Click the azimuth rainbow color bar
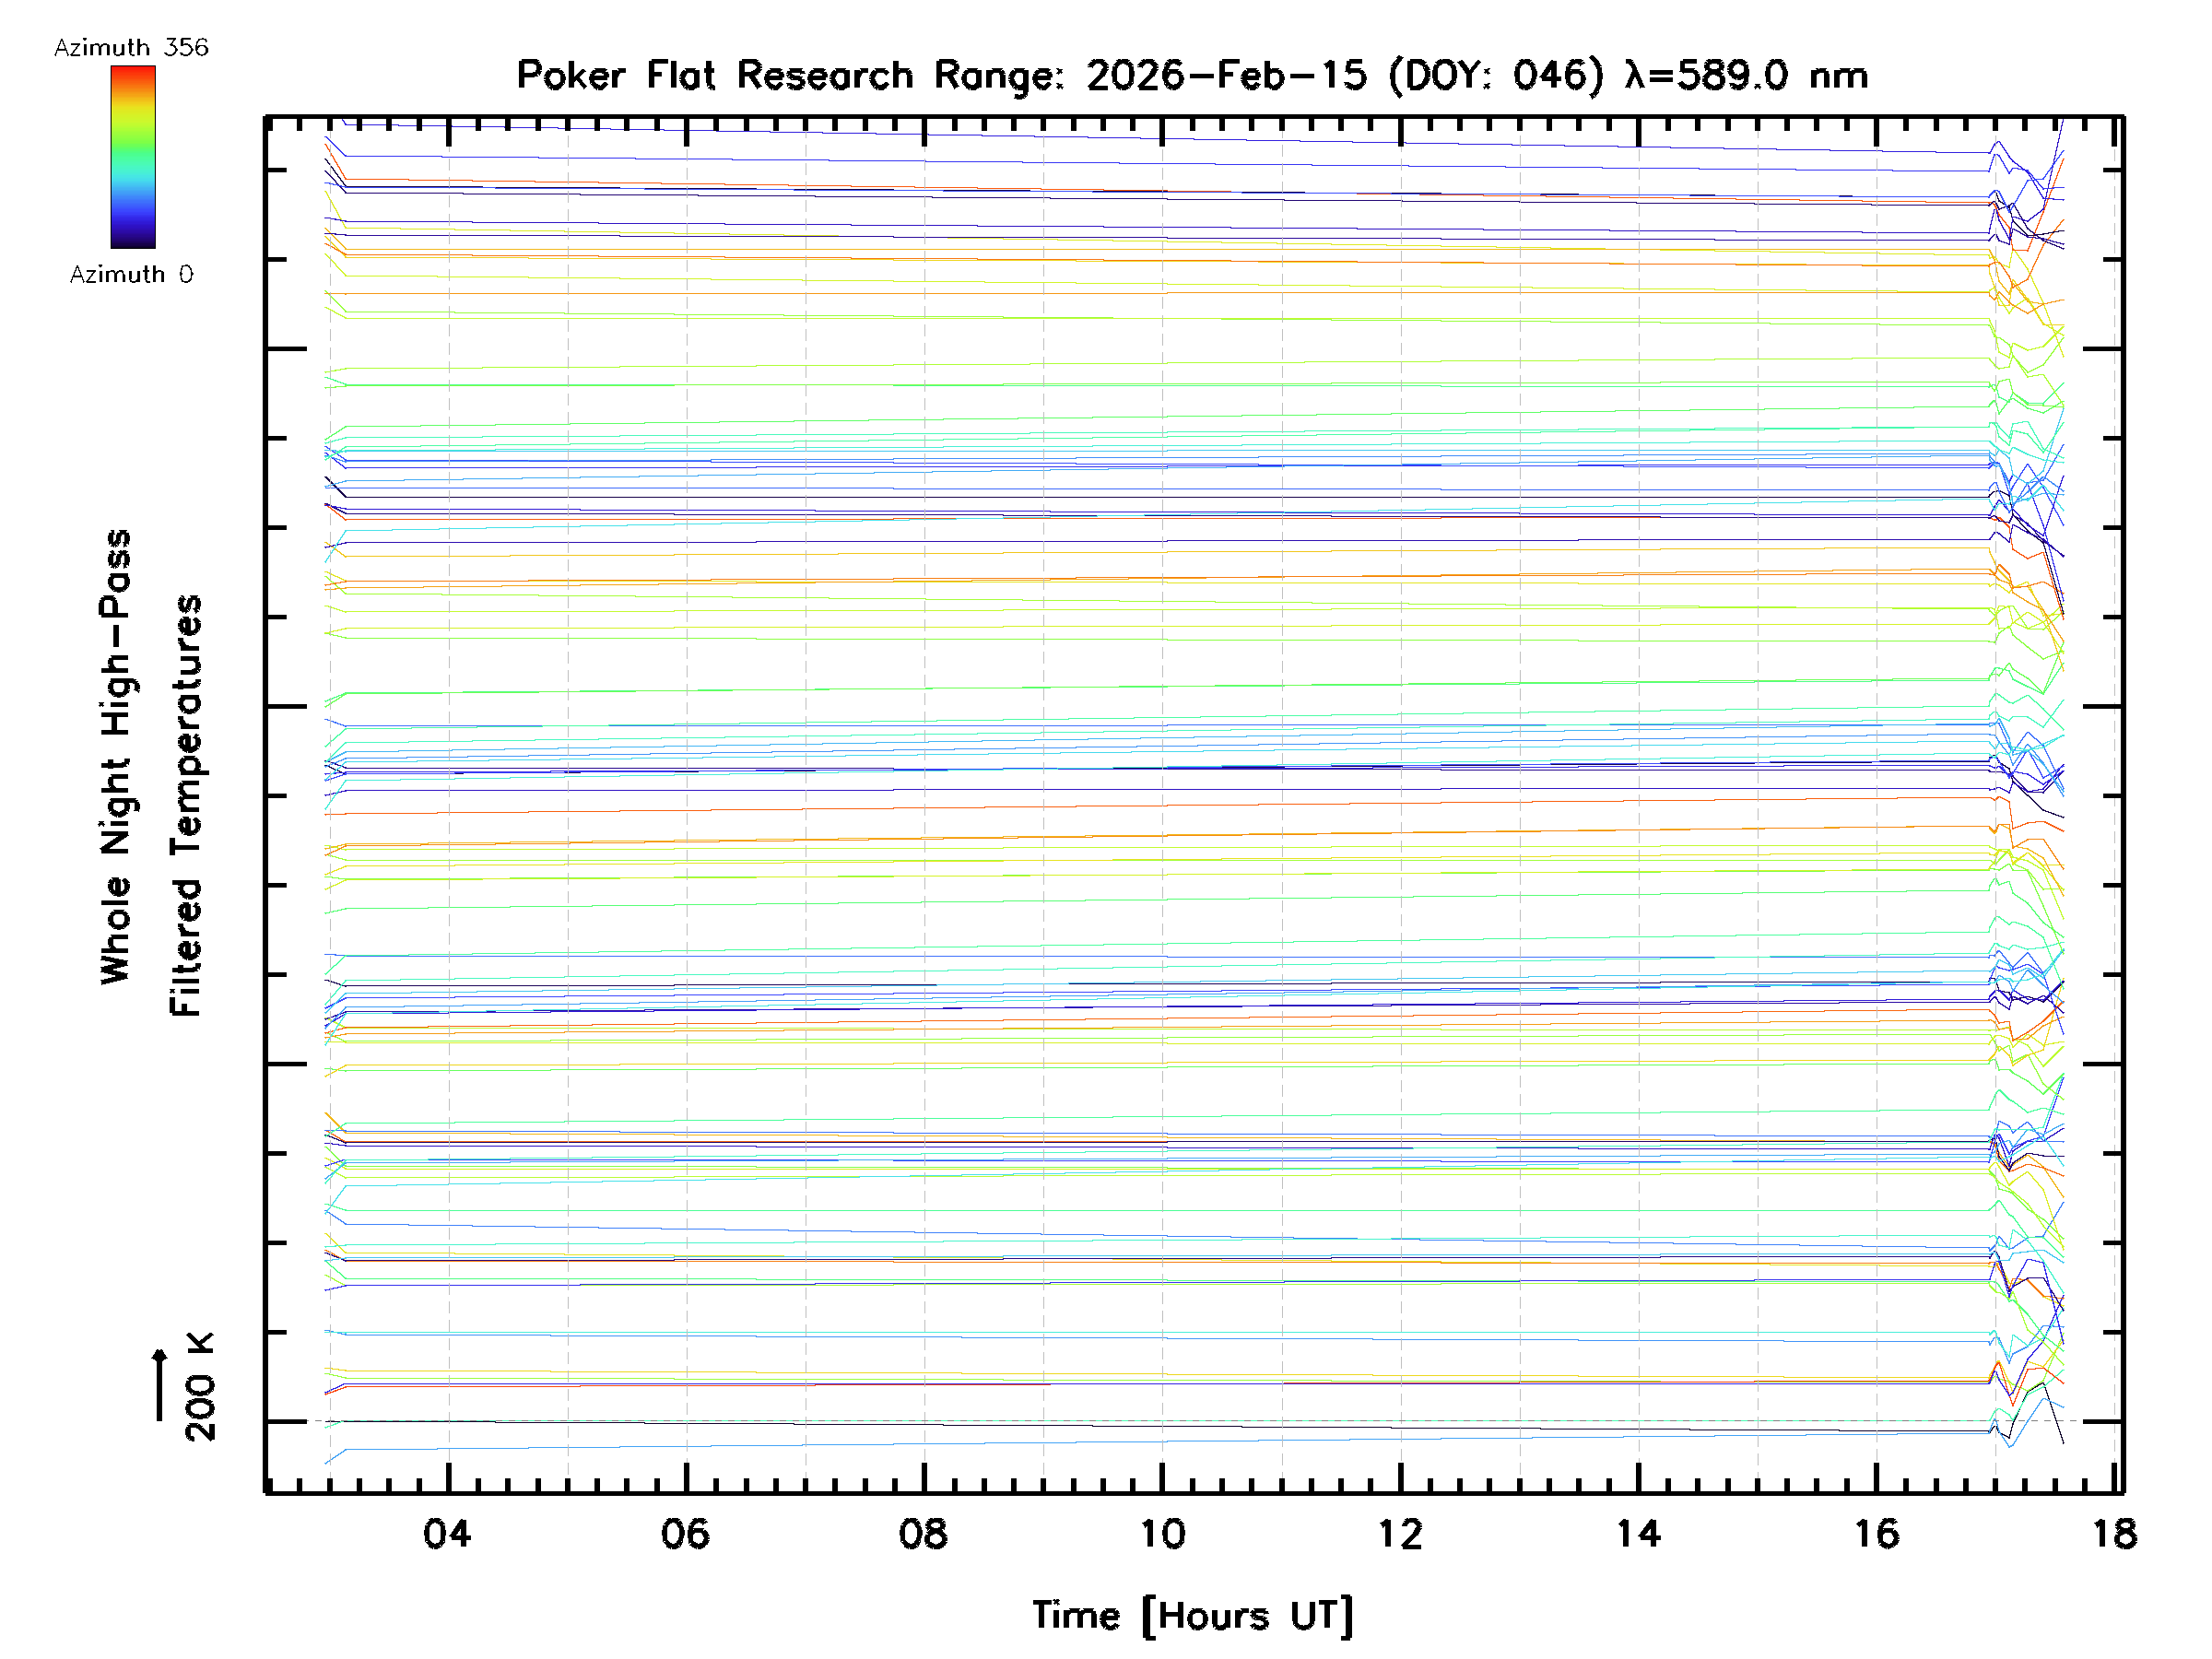2212x1659 pixels. (133, 157)
